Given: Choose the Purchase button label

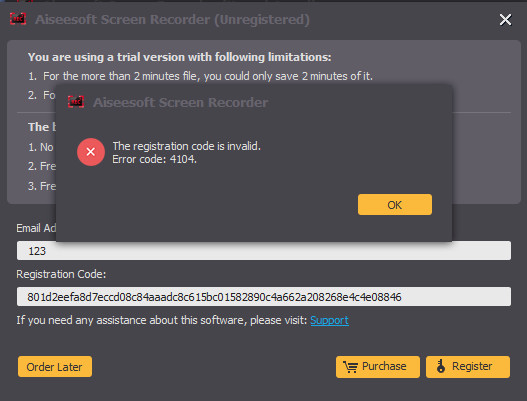Looking at the screenshot, I should coord(384,366).
